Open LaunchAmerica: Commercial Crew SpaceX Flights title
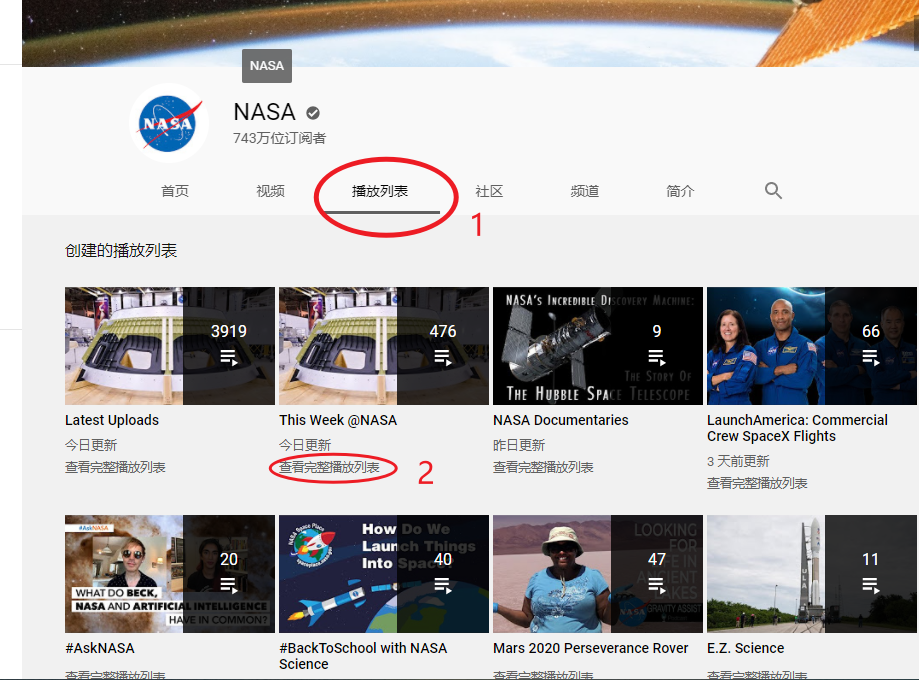 798,428
